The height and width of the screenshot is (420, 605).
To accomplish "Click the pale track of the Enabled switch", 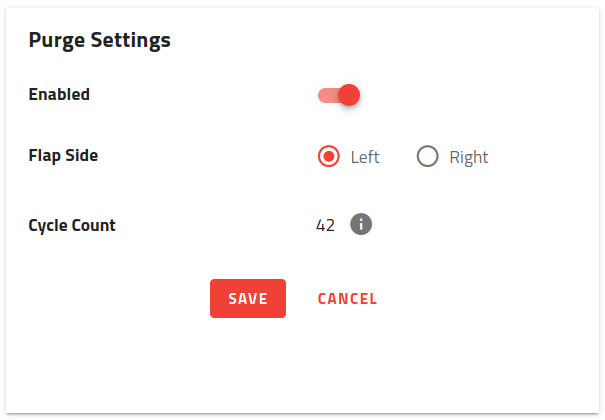I will pyautogui.click(x=325, y=95).
